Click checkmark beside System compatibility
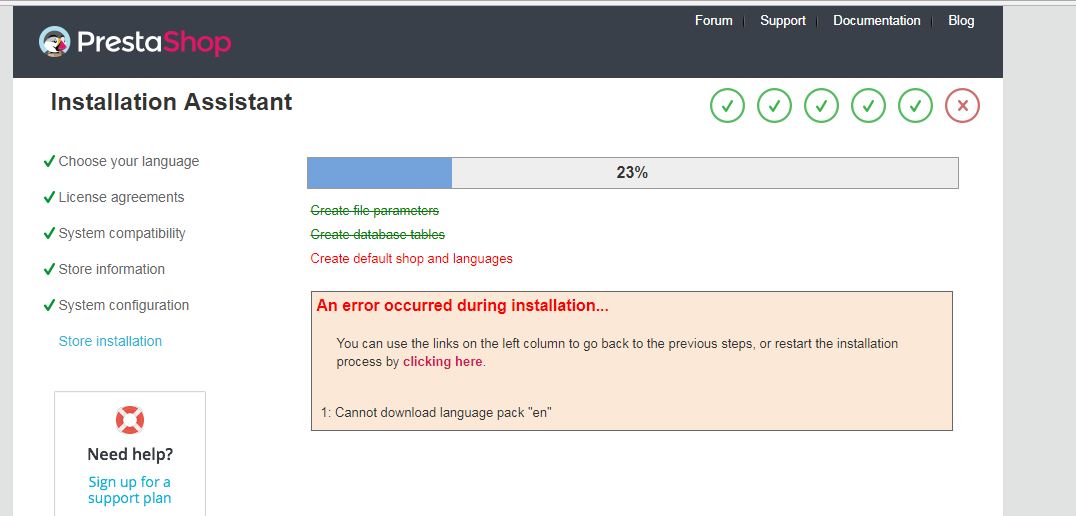1076x516 pixels. point(49,233)
